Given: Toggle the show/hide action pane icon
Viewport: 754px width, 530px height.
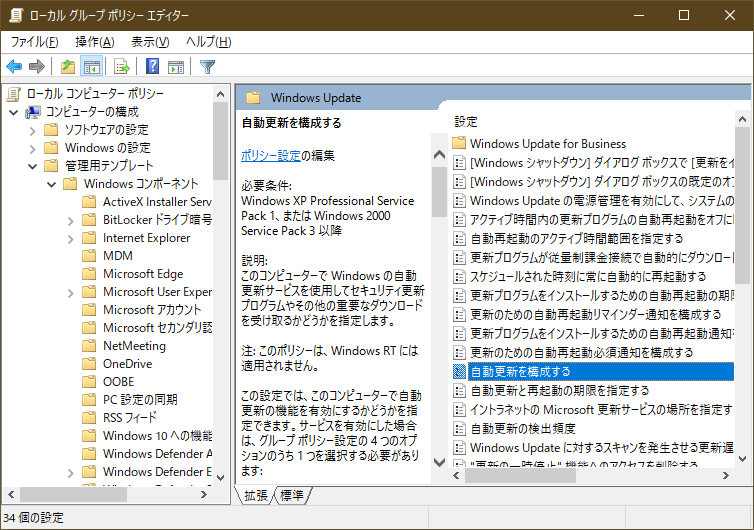Looking at the screenshot, I should coord(176,66).
